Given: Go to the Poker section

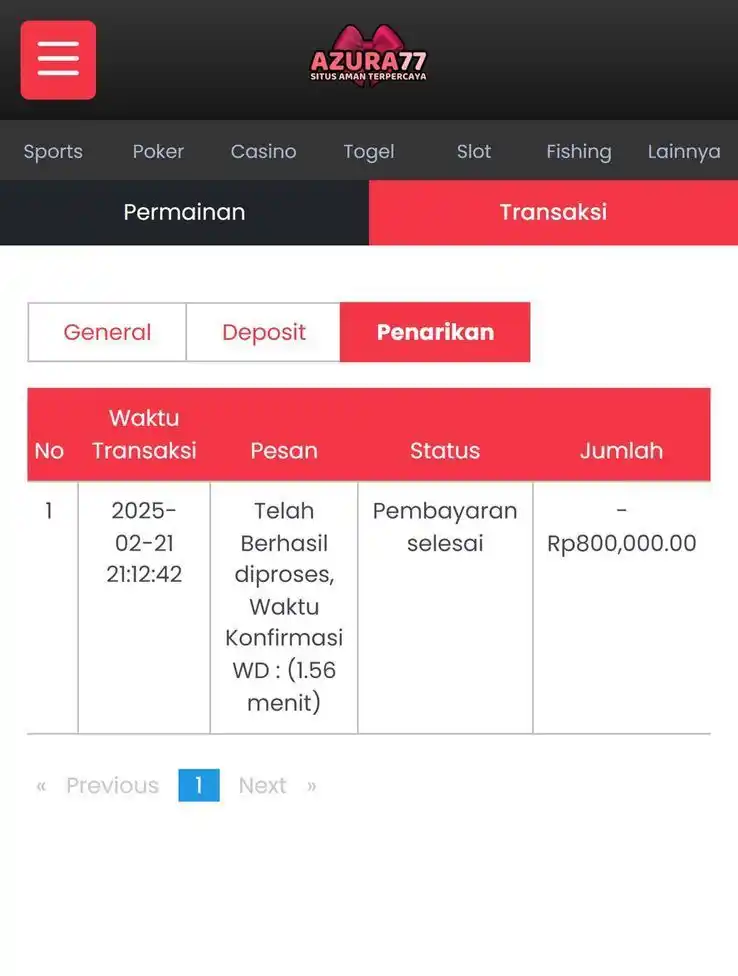Looking at the screenshot, I should pos(158,152).
